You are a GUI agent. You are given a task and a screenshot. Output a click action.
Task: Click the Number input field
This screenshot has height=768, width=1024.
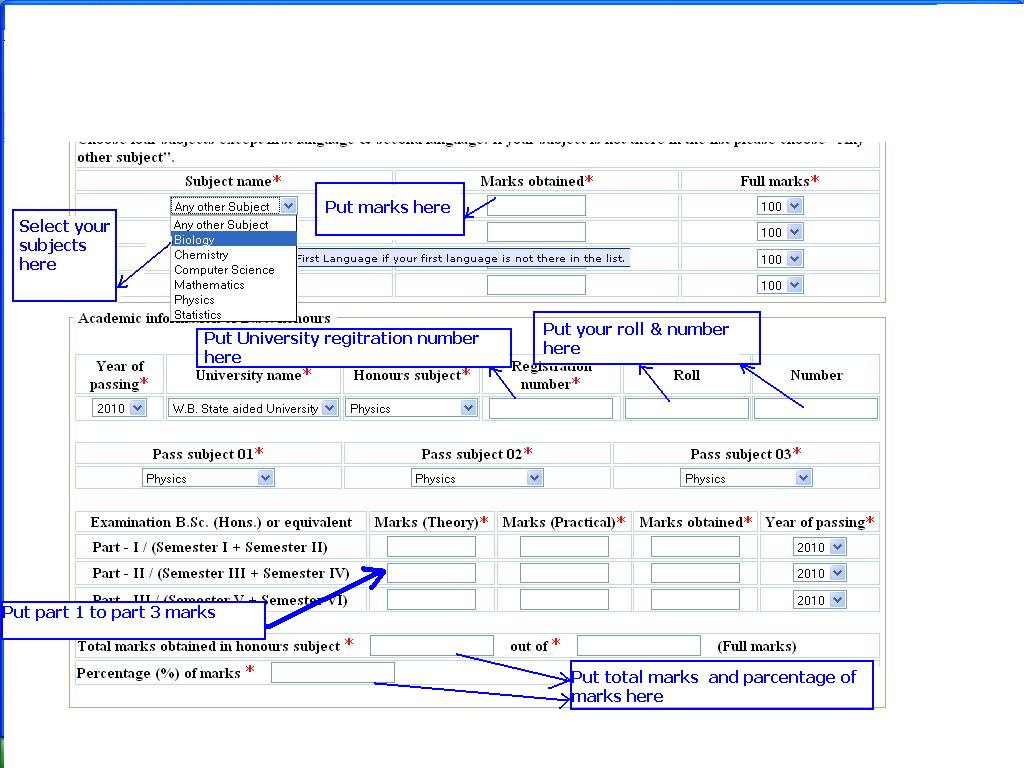[816, 408]
